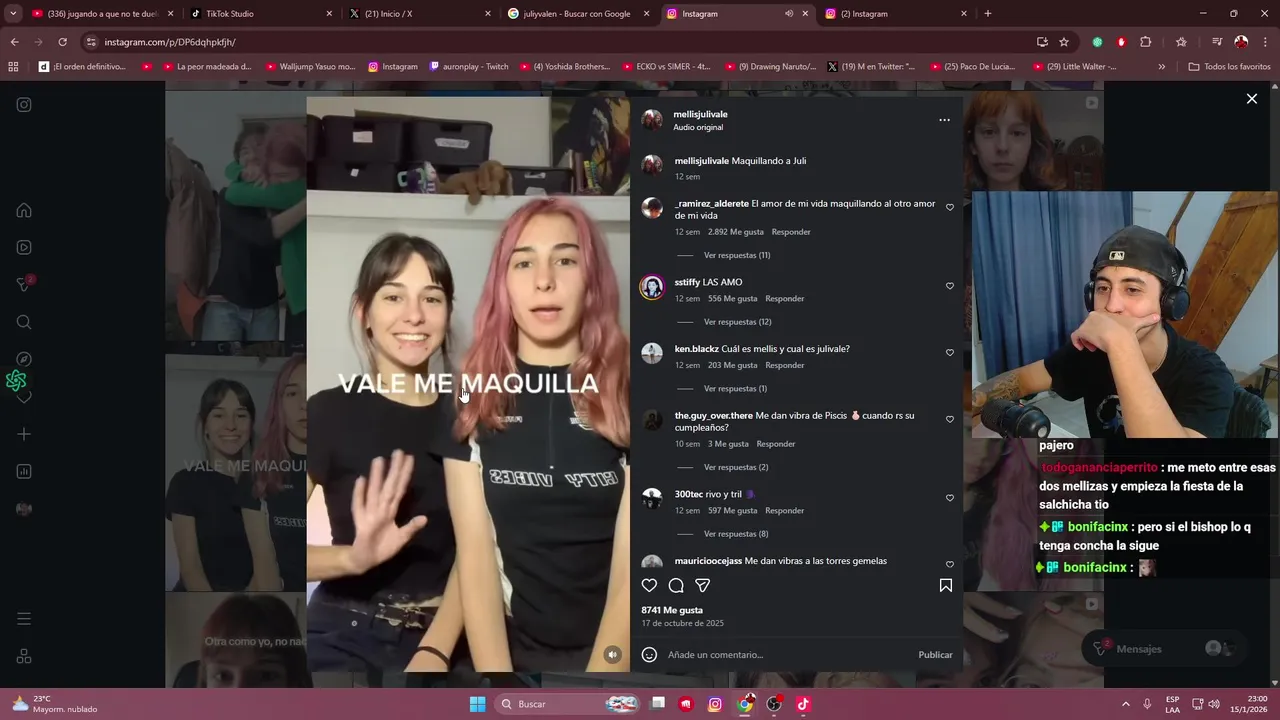Open sstiffy profile avatar
1280x720 pixels.
(x=652, y=288)
